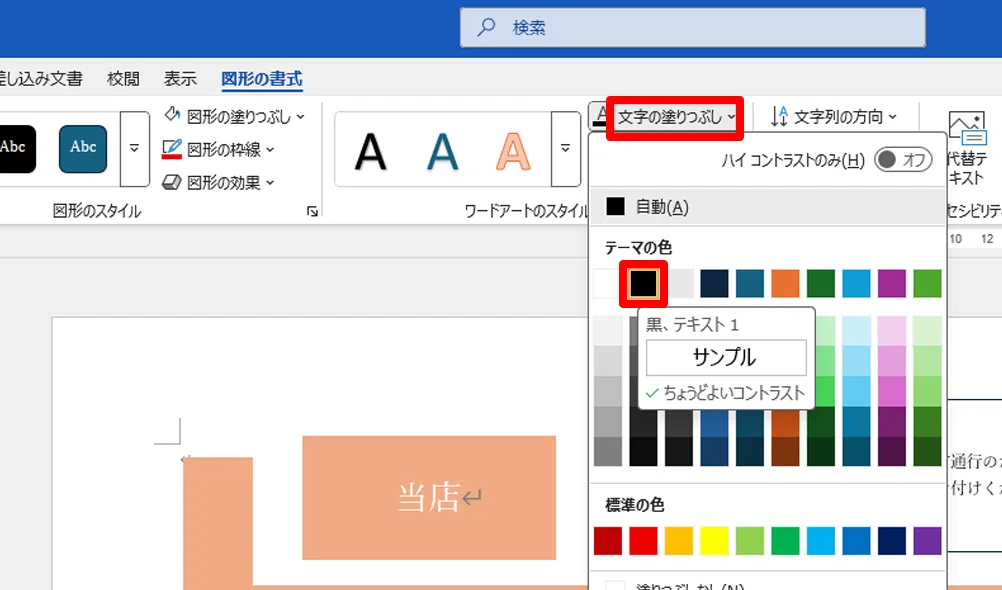
Task: Open the 表示 ribbon tab
Action: coord(180,79)
